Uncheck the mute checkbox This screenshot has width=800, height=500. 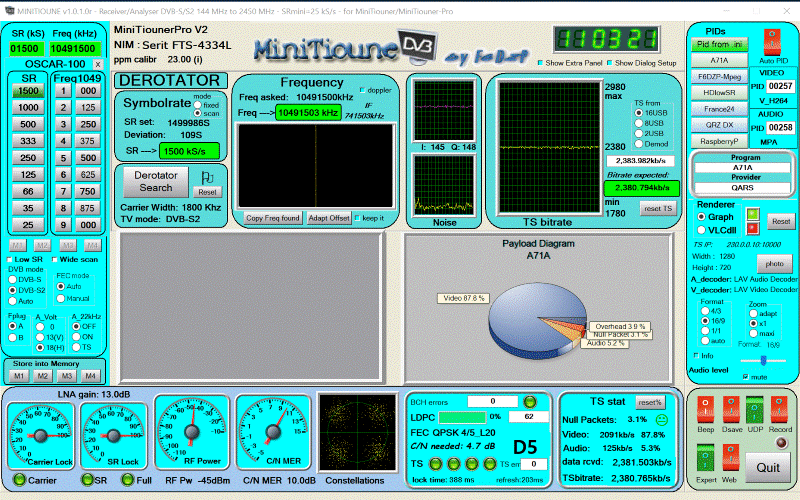745,377
